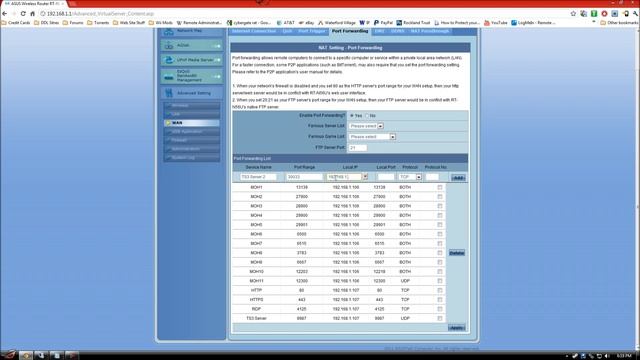
Task: Click the Apply button
Action: [456, 328]
